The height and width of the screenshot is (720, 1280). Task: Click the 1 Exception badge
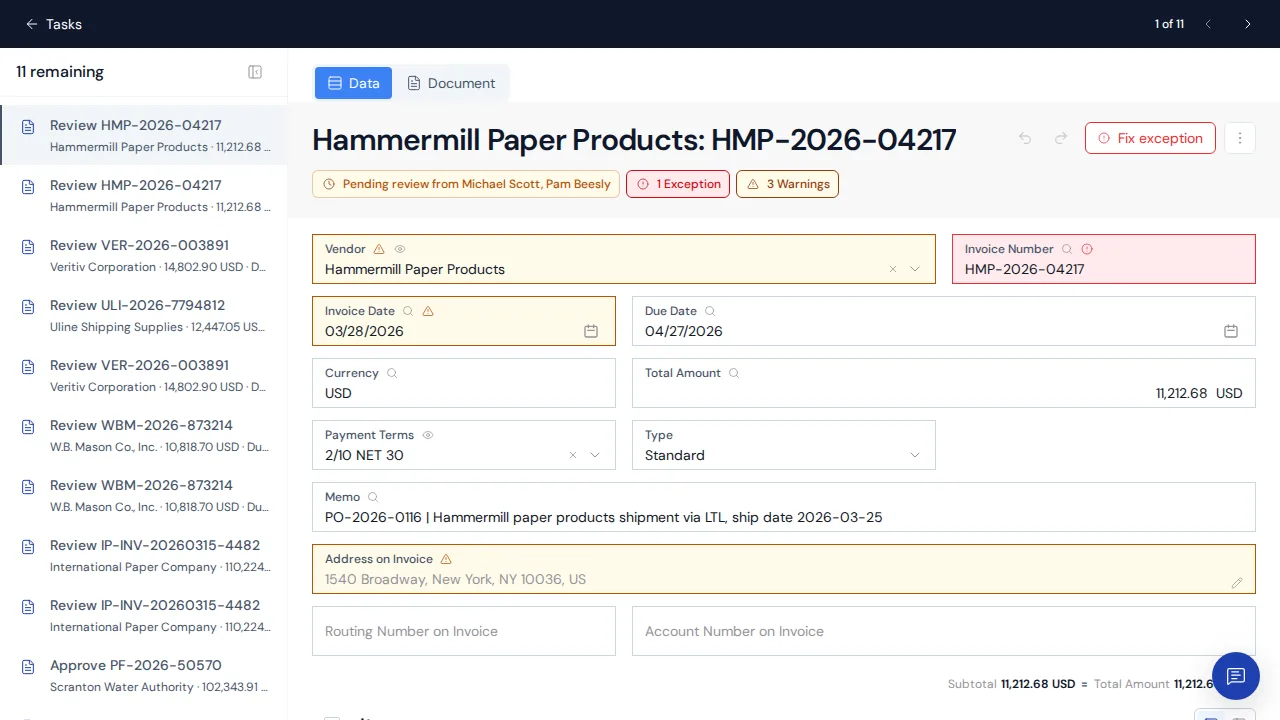[x=678, y=184]
